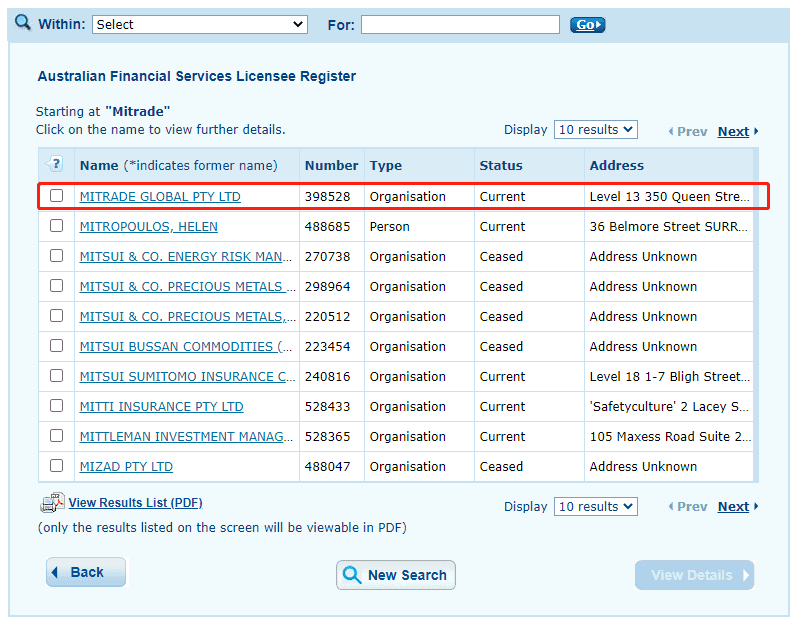Open MITSUI & CO. PRECIOUS METALS link numbered 298964
Viewport: 797px width, 623px height.
coord(187,287)
